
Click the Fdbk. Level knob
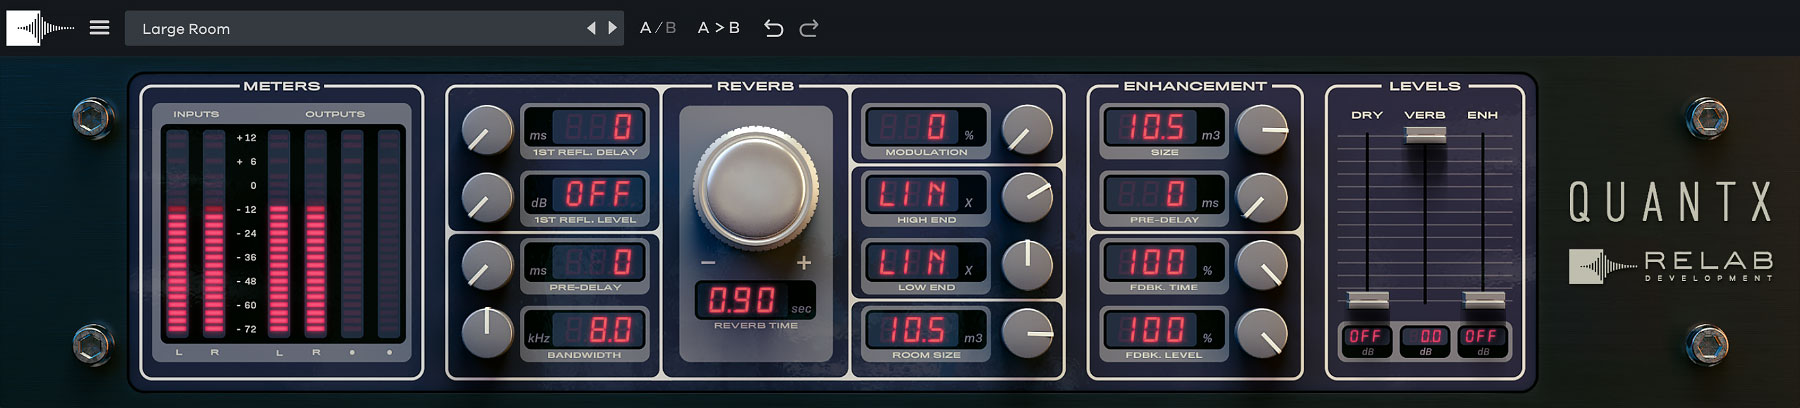(x=1262, y=333)
